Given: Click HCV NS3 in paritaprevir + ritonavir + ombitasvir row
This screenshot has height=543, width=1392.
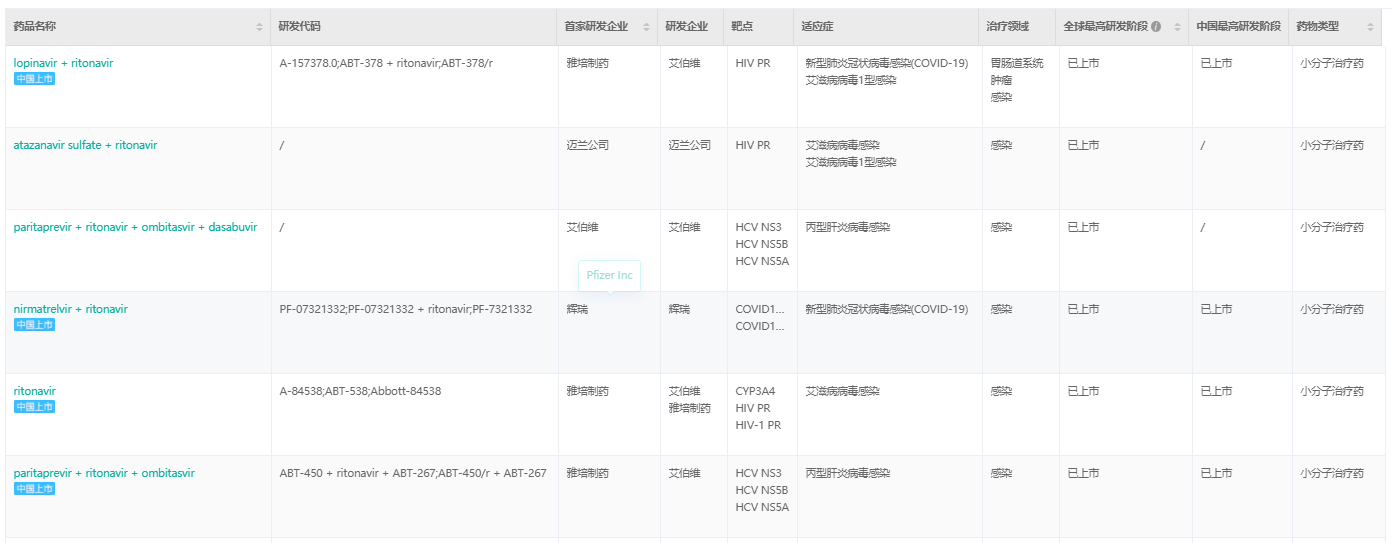Looking at the screenshot, I should pos(759,473).
